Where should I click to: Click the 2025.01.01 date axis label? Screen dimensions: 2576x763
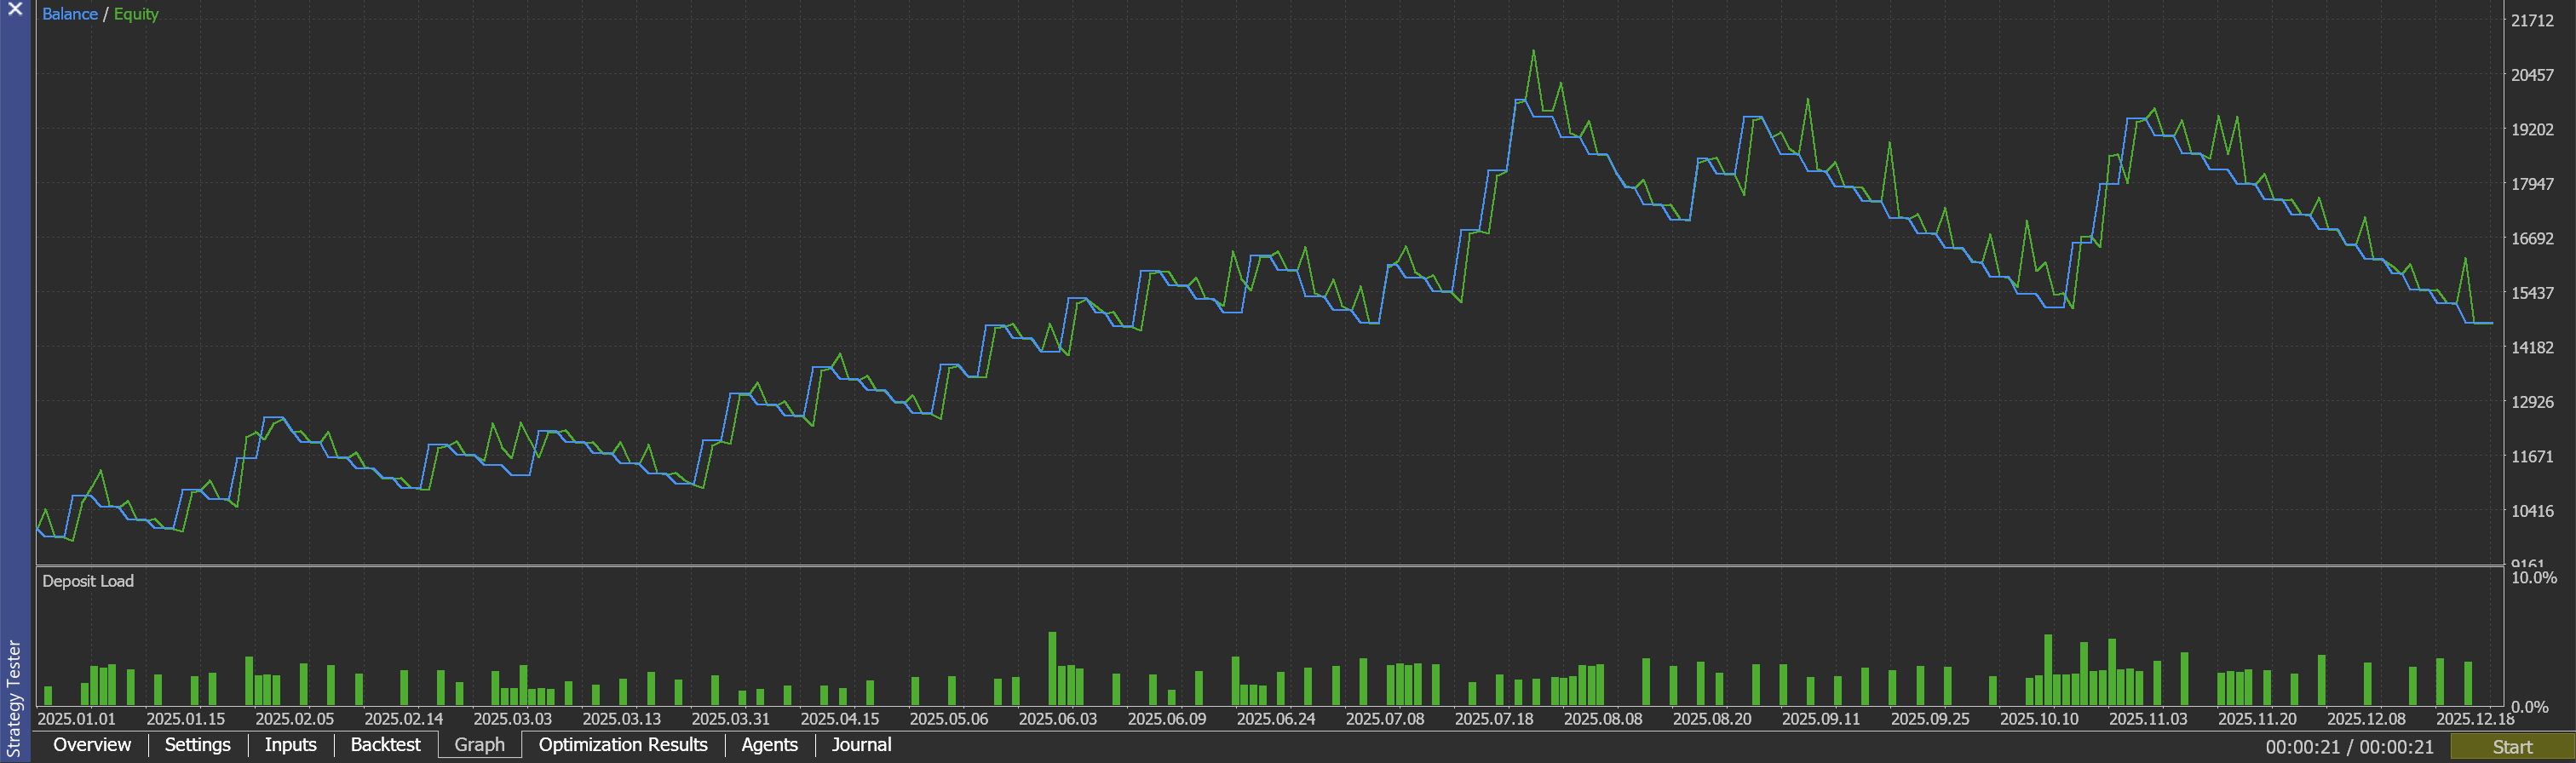click(x=76, y=719)
